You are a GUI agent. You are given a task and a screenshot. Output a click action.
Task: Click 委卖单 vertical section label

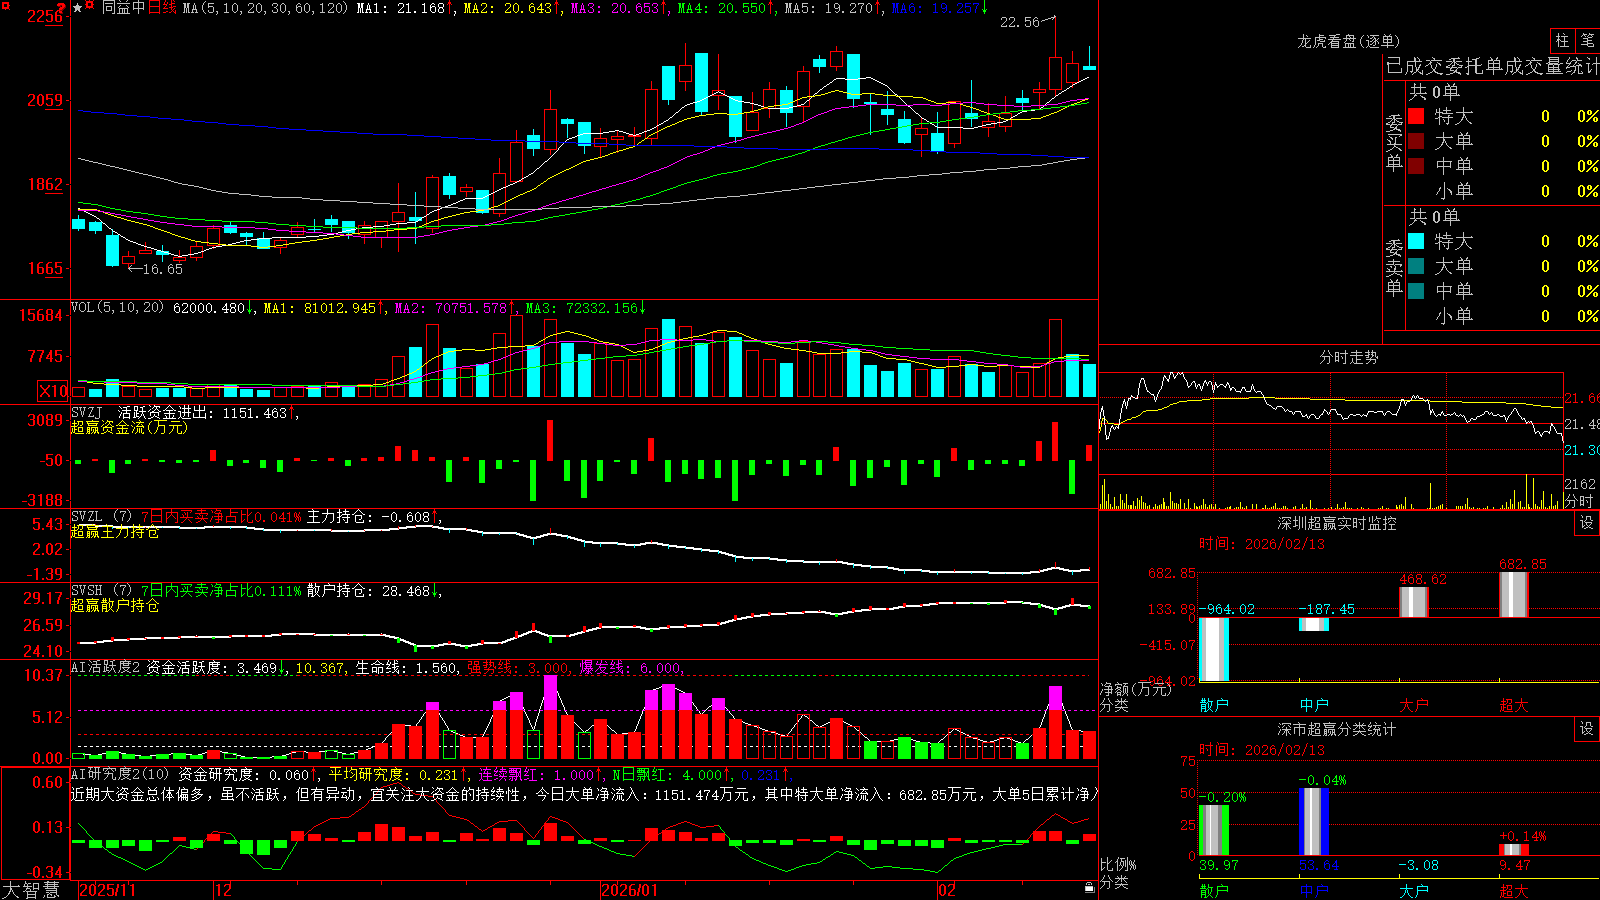[1394, 268]
